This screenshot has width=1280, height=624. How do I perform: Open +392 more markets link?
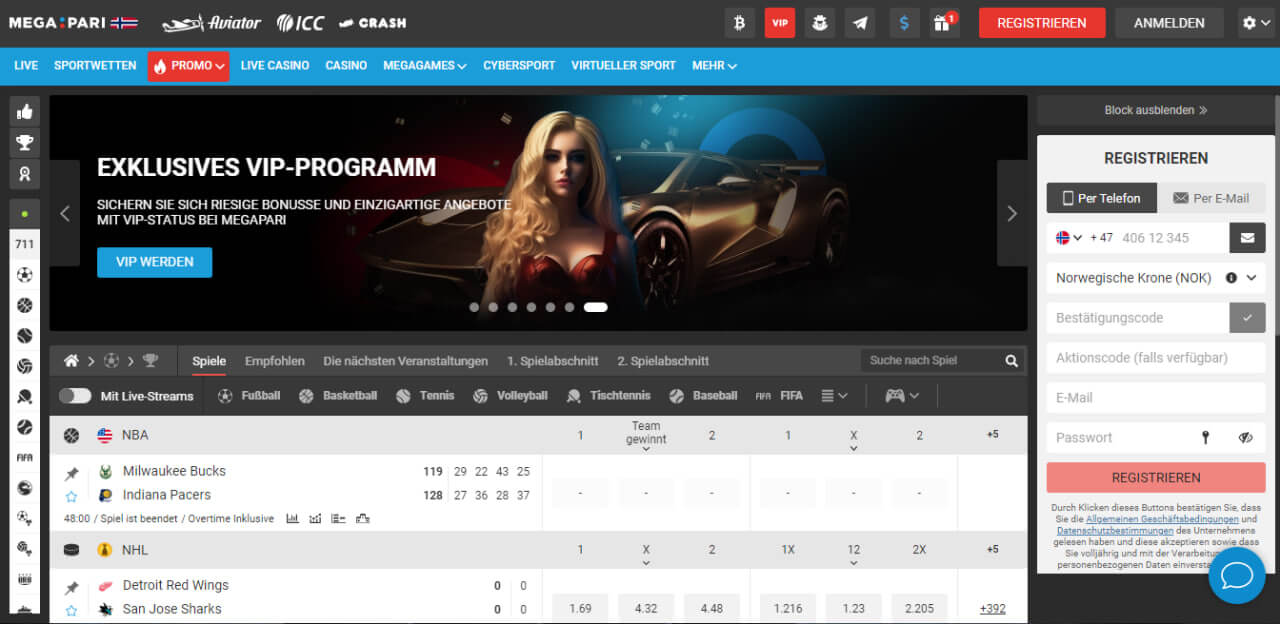pyautogui.click(x=993, y=609)
